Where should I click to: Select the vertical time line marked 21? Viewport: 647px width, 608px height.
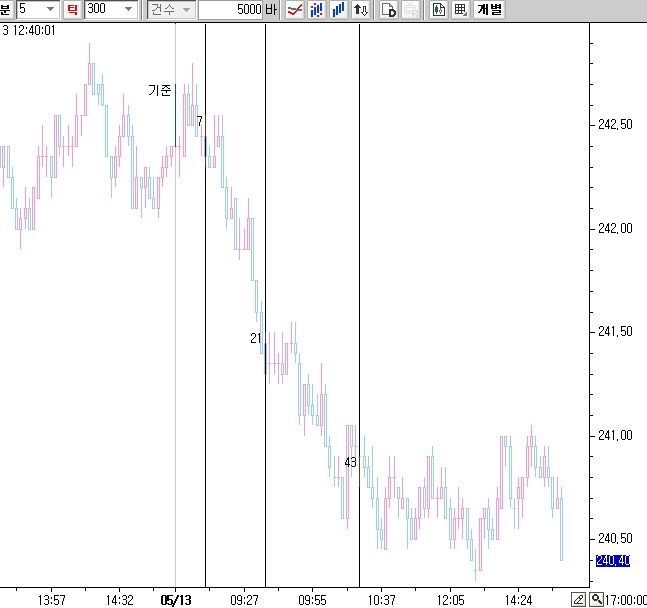265,305
